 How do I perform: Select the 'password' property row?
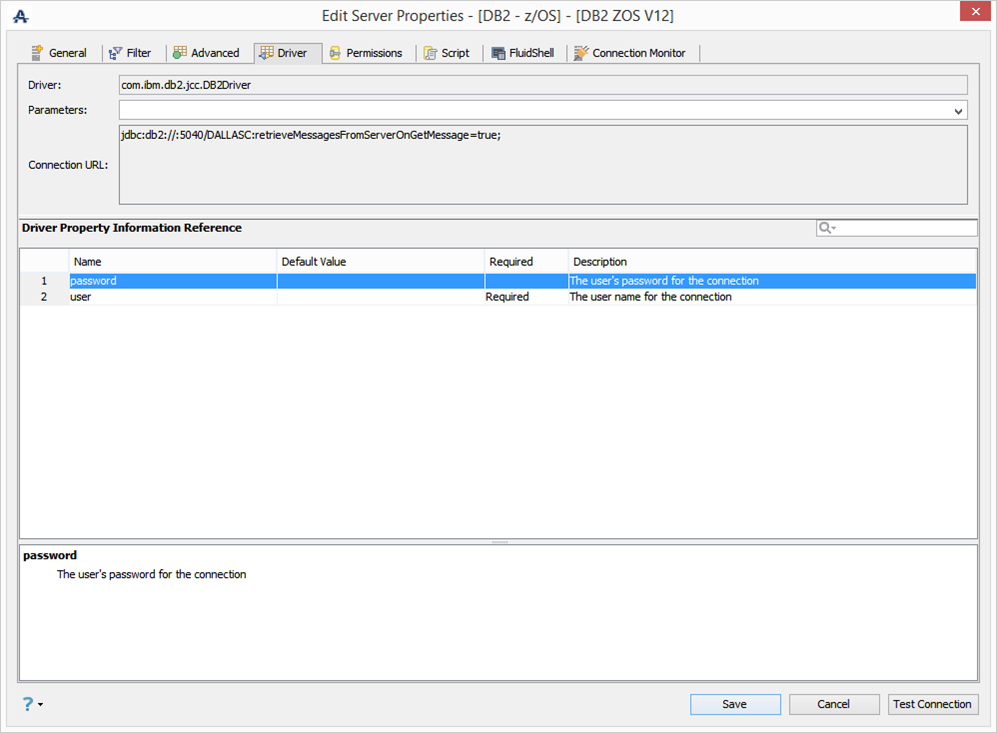point(498,281)
